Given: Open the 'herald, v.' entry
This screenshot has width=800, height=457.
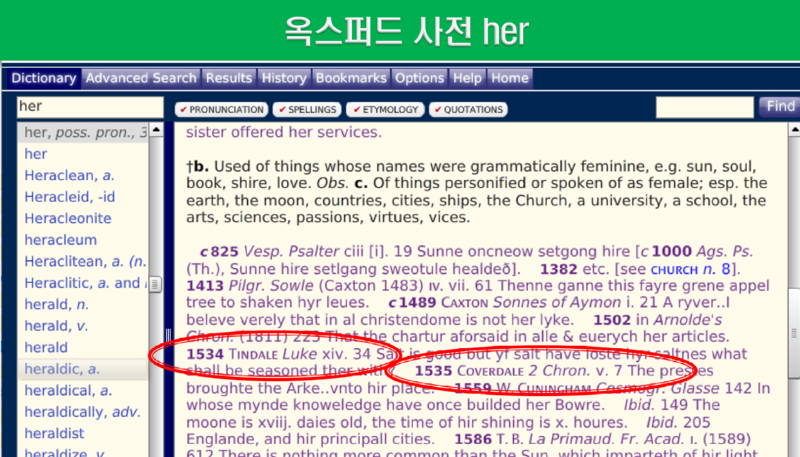Looking at the screenshot, I should [x=56, y=326].
